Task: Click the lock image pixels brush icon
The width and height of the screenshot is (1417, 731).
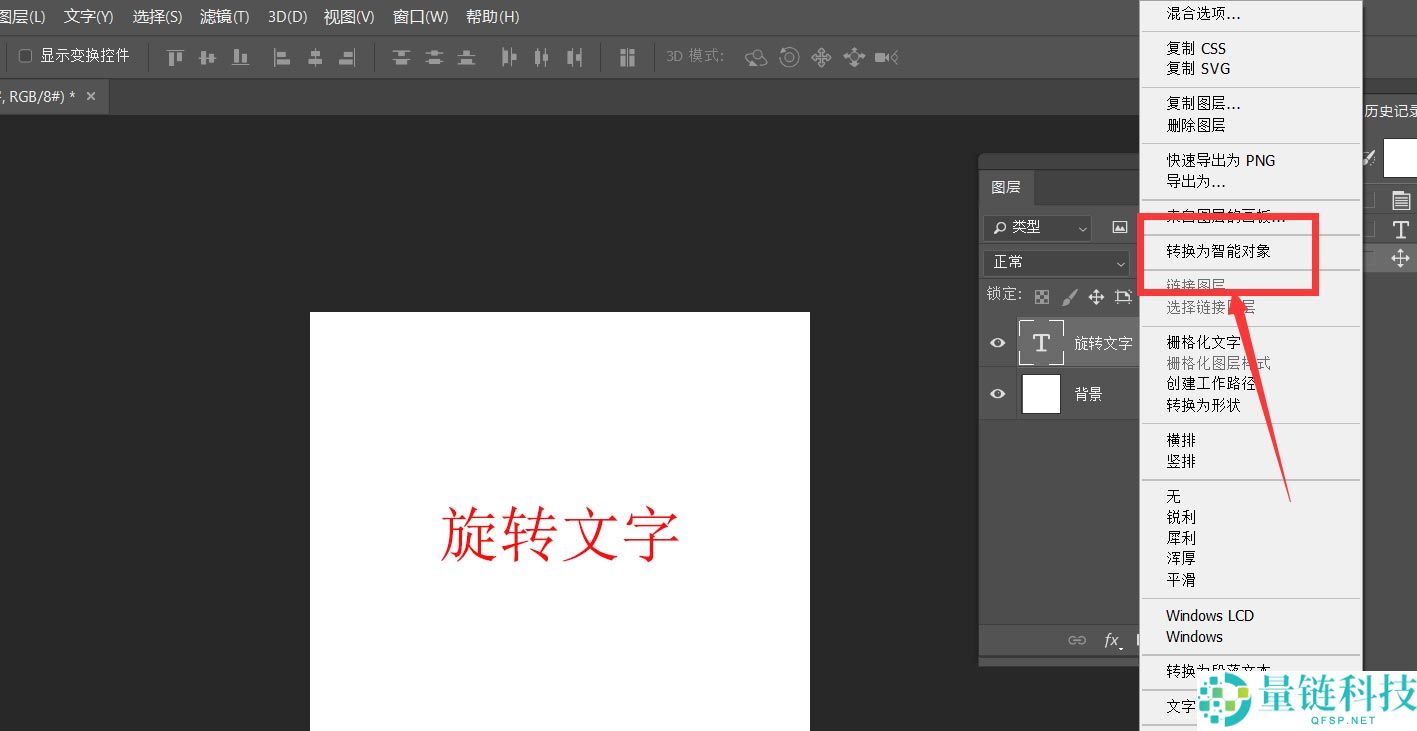Action: point(1069,297)
